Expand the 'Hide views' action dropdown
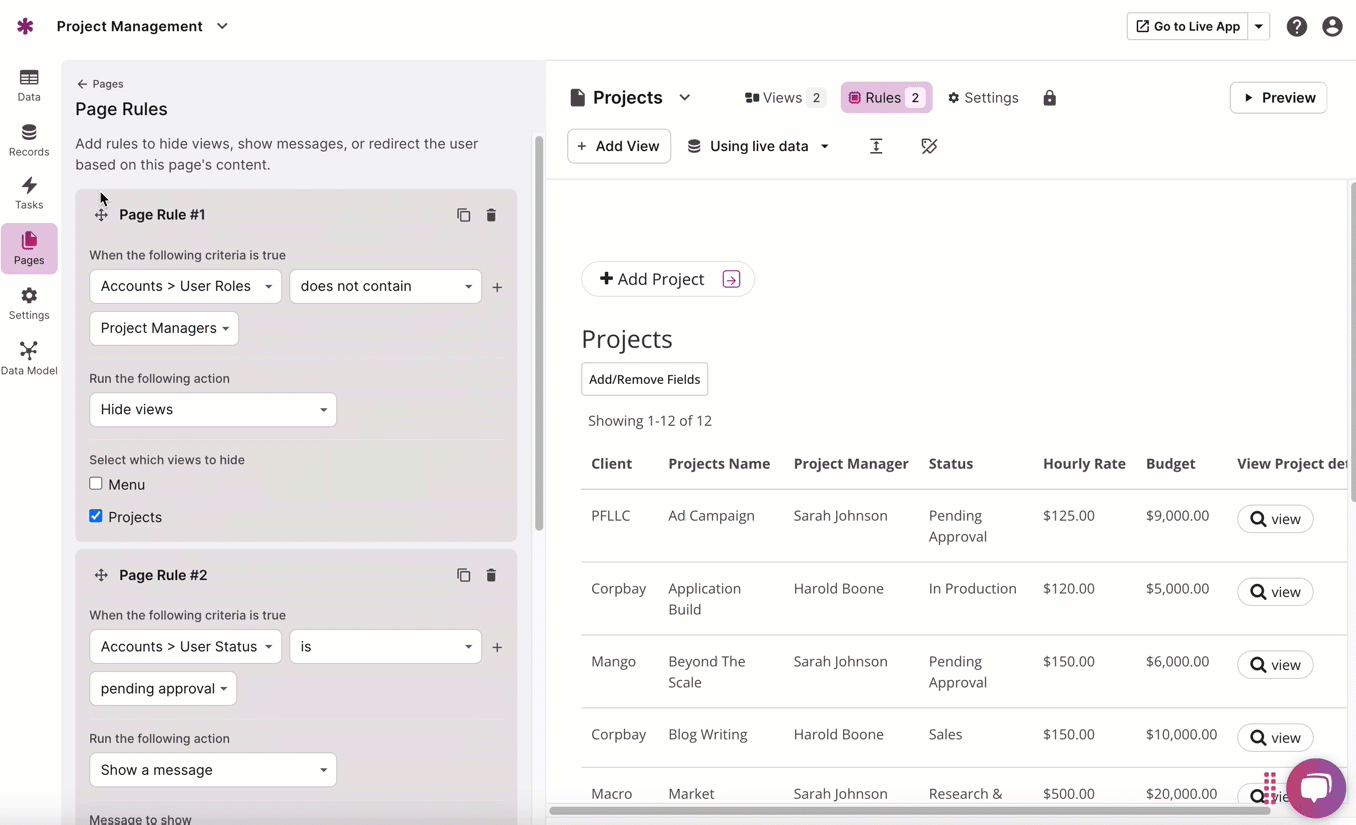Image resolution: width=1356 pixels, height=825 pixels. pos(213,409)
